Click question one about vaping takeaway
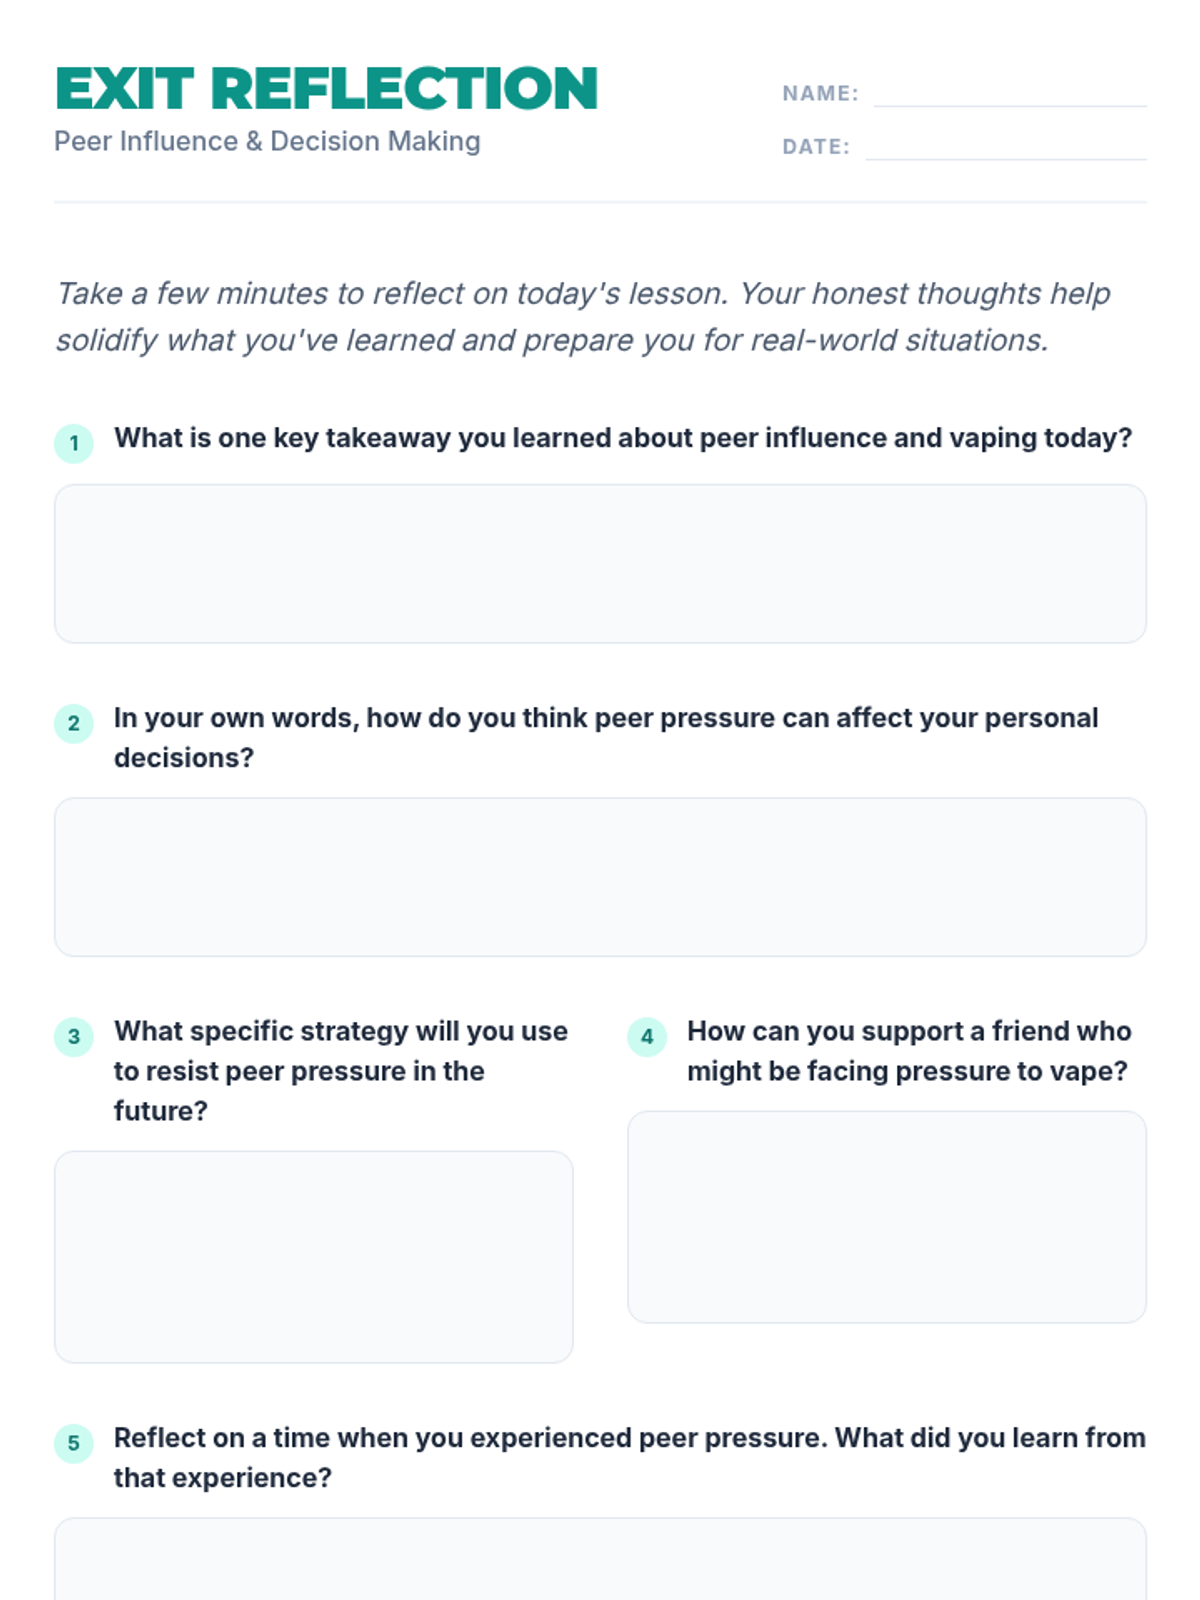This screenshot has height=1600, width=1200. pos(623,438)
